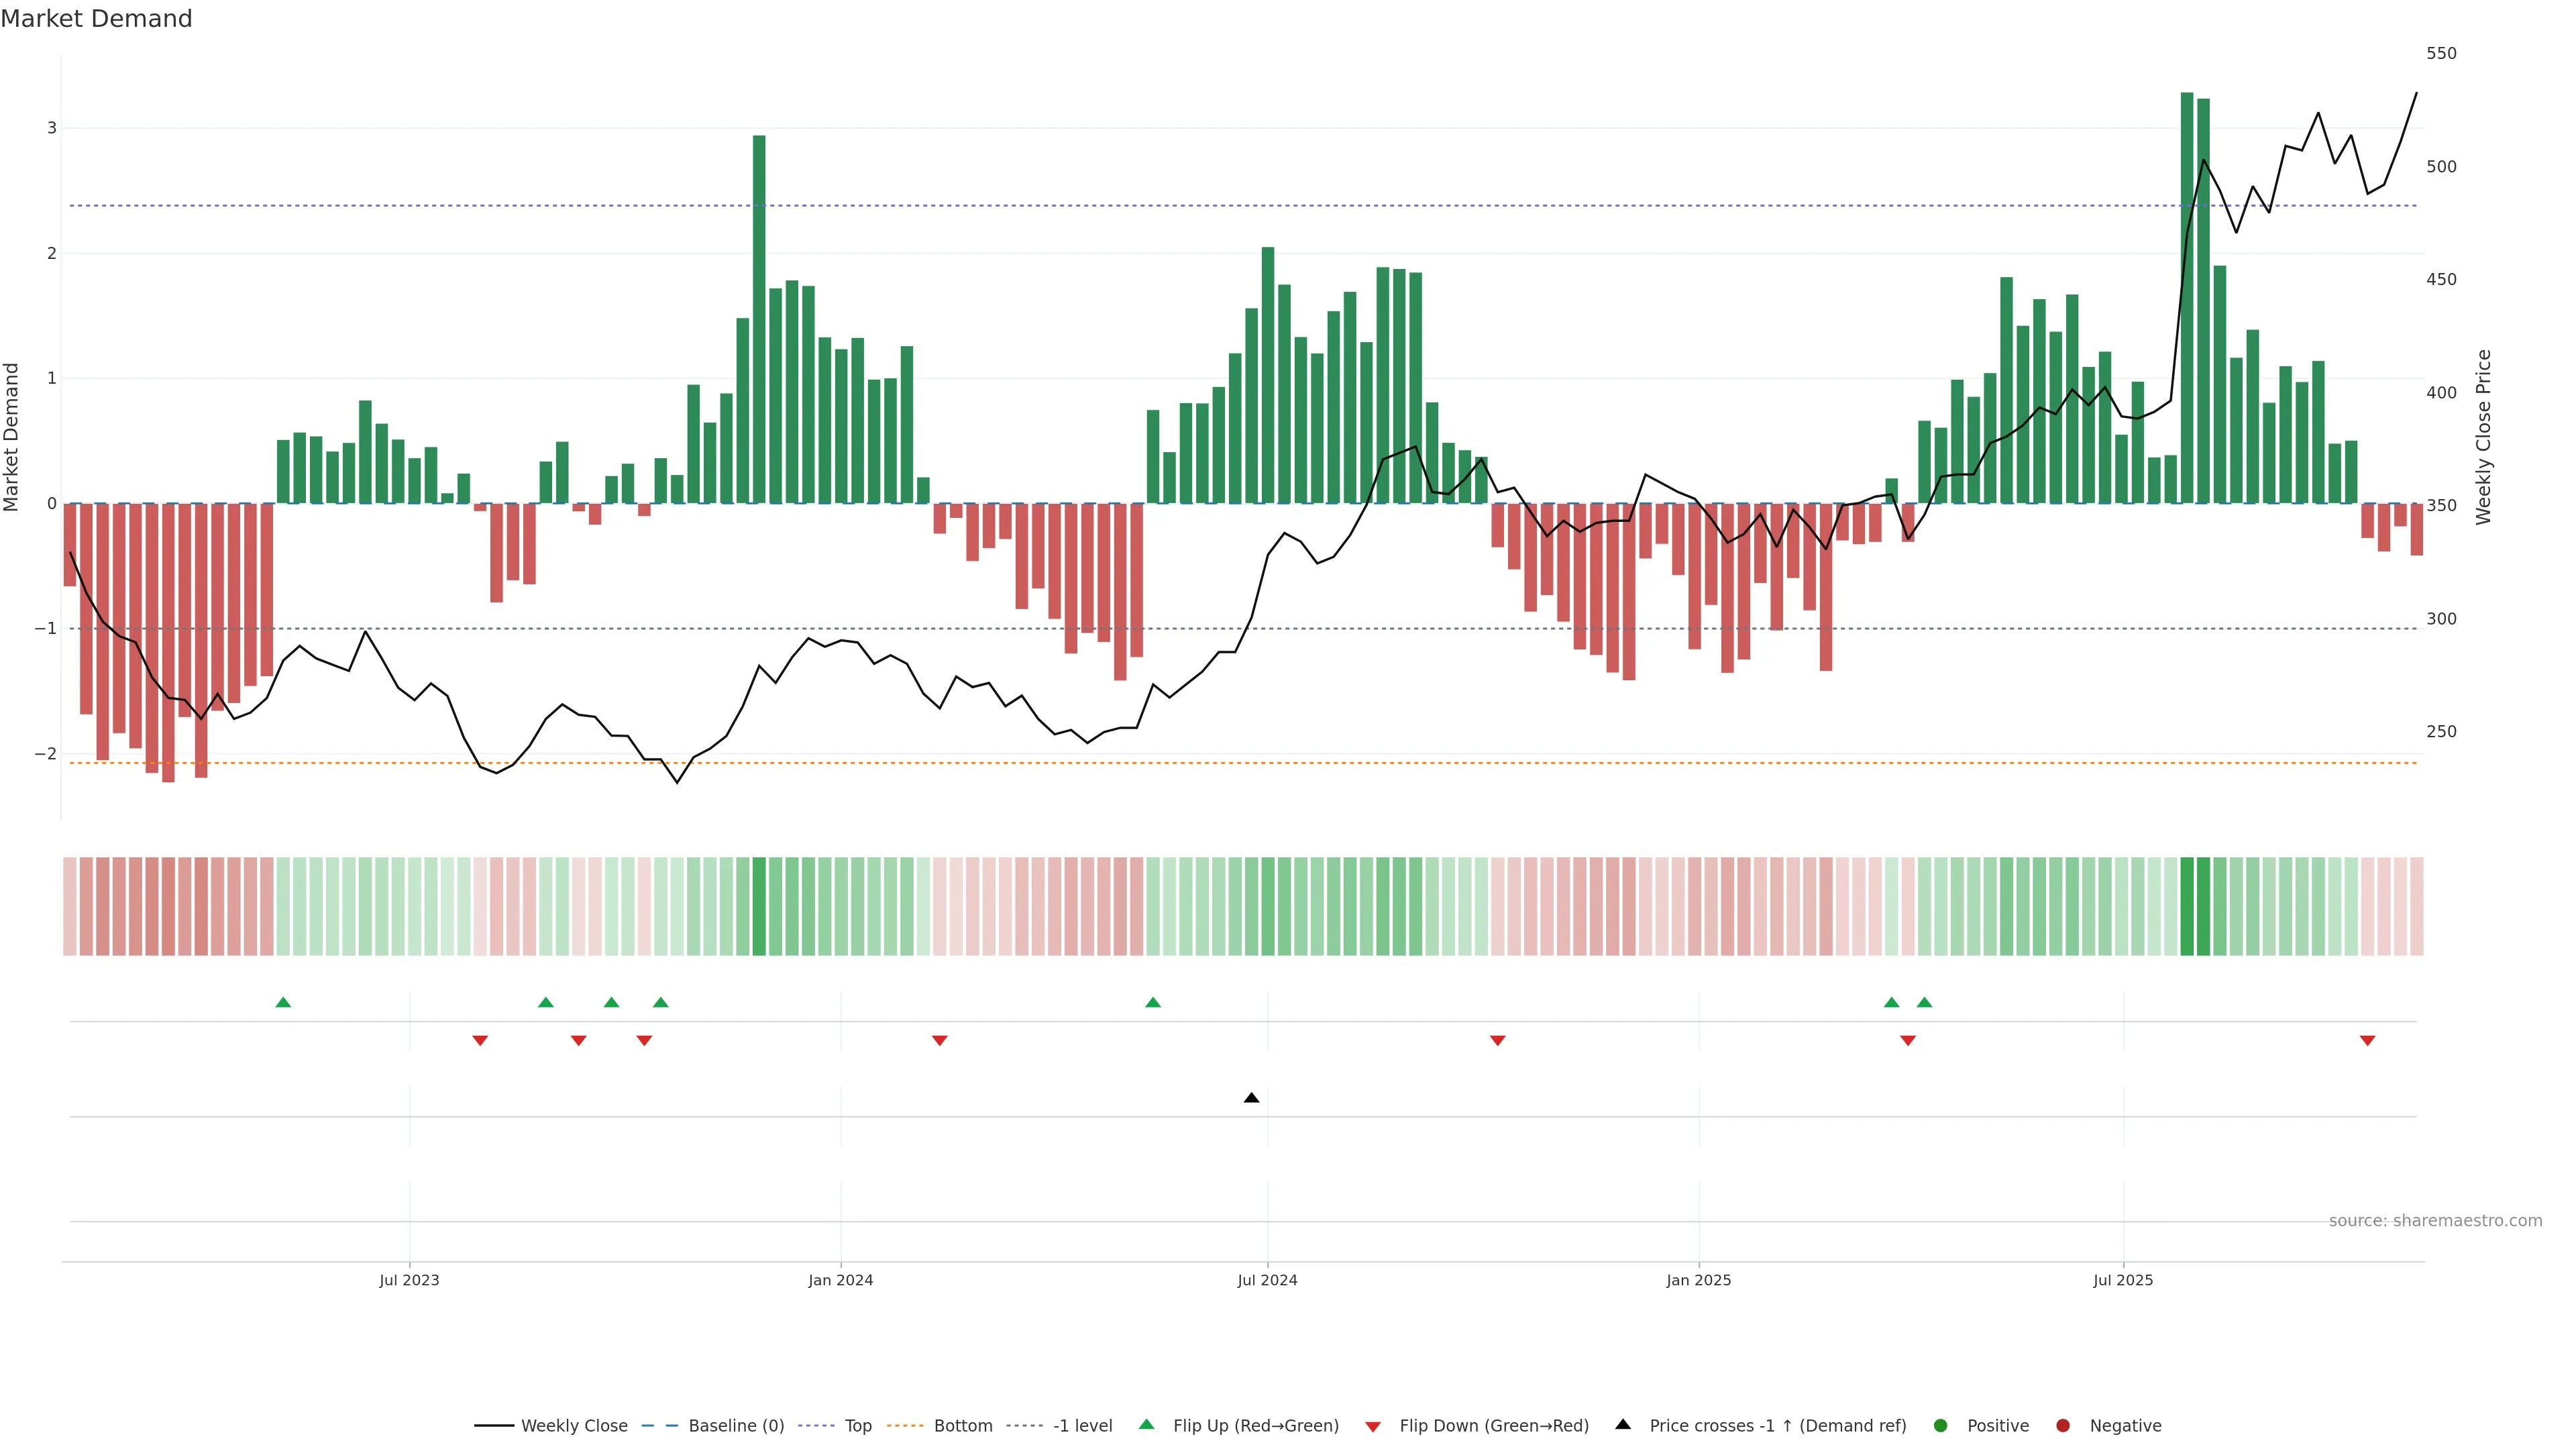Image resolution: width=2576 pixels, height=1449 pixels.
Task: Click the green Positive legend dot
Action: click(1941, 1426)
